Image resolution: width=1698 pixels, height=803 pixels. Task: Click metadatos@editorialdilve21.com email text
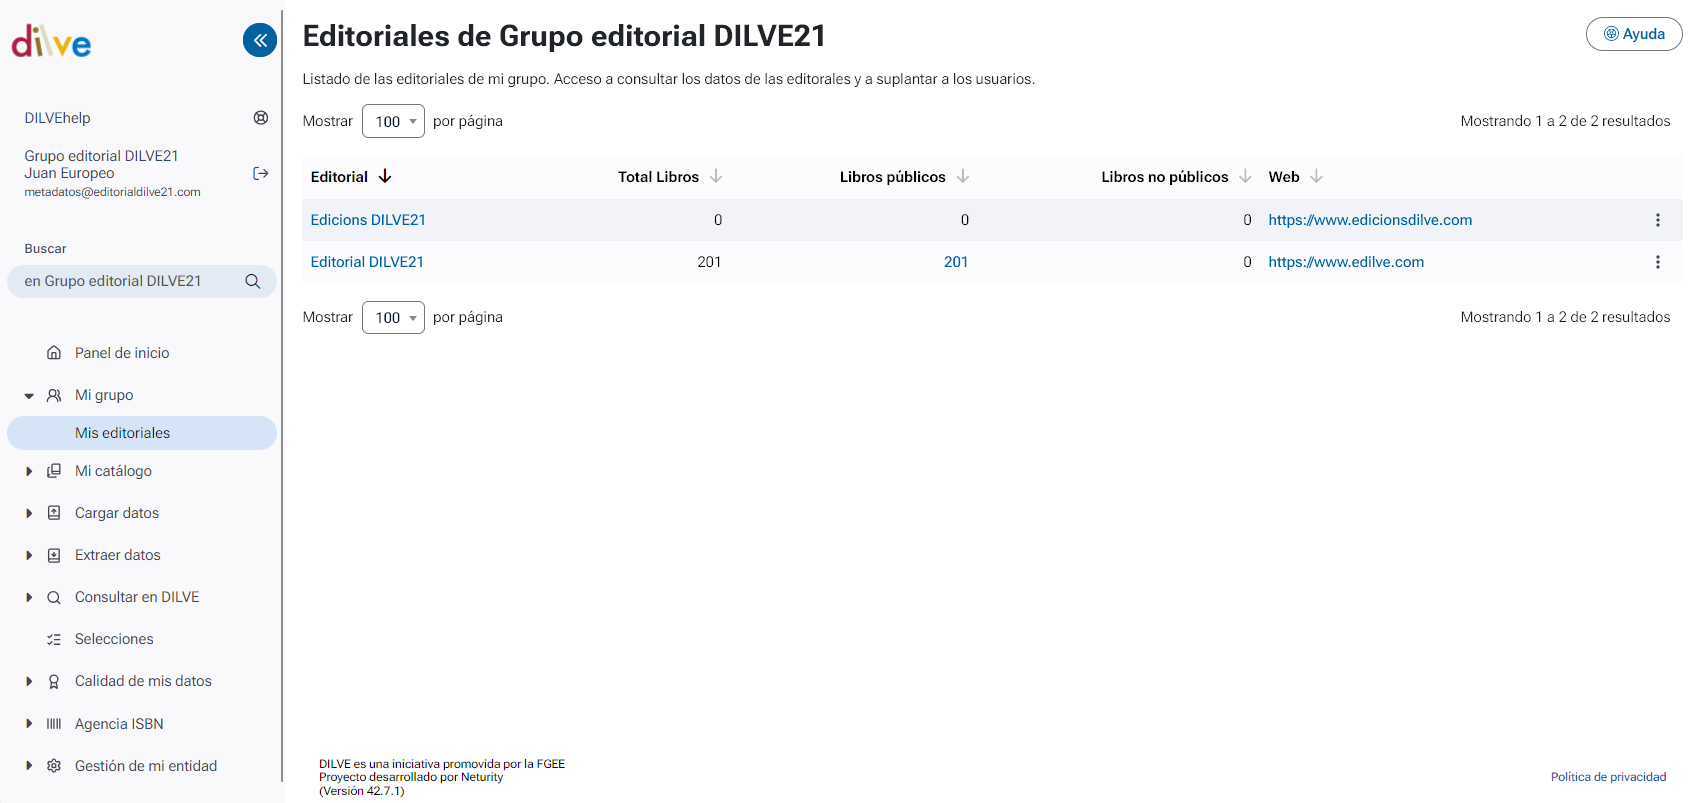112,192
